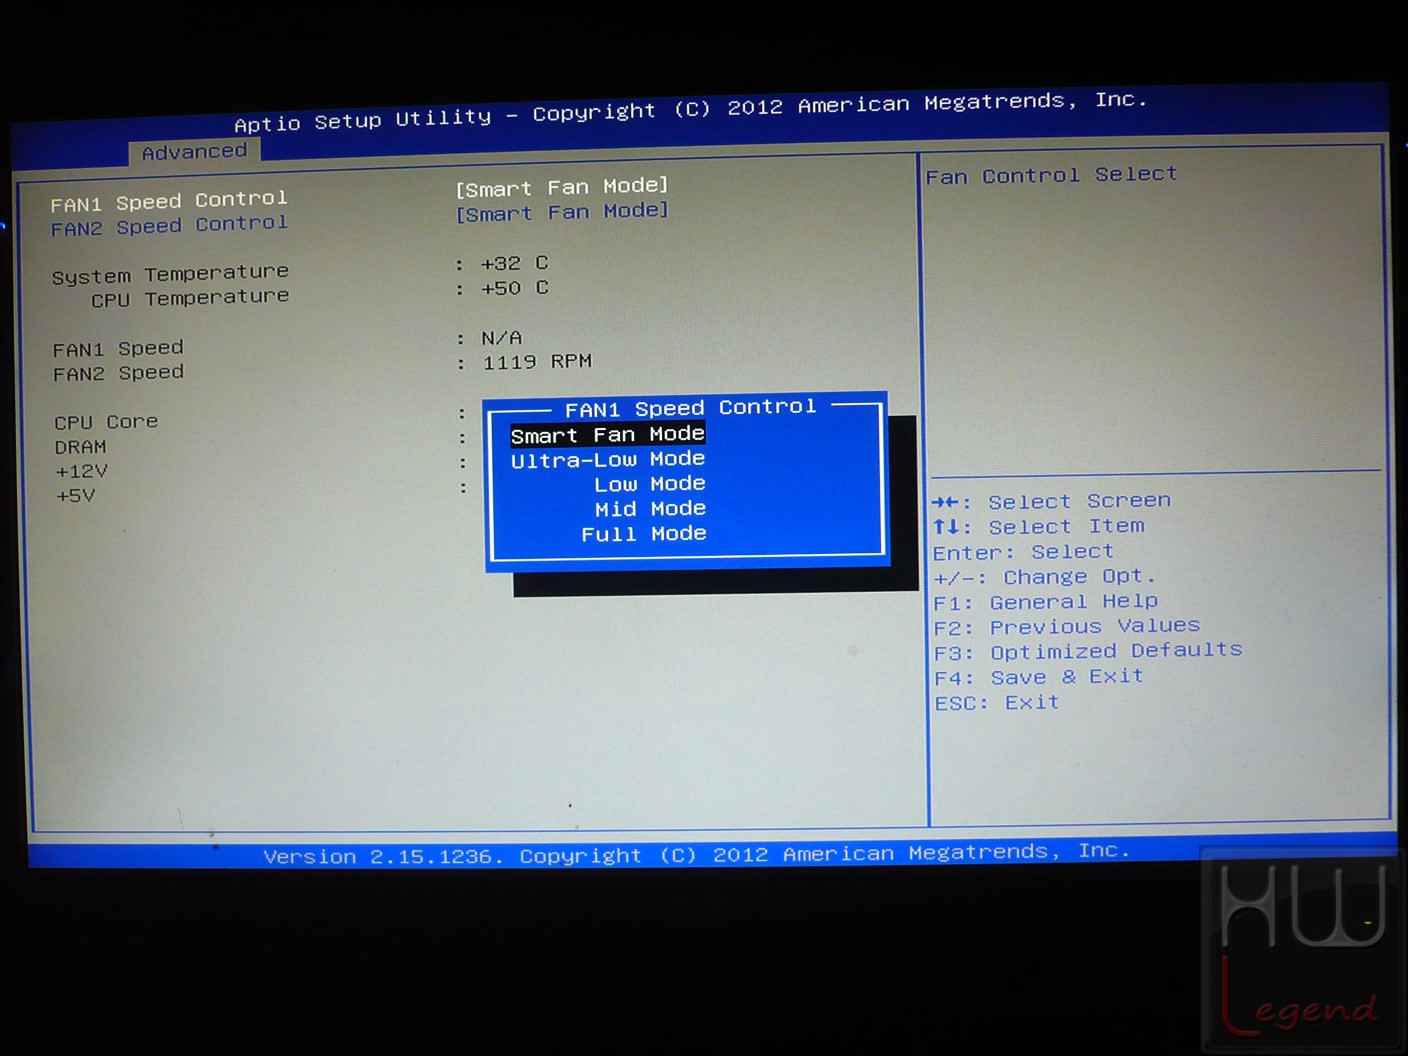
Task: Click the FAN1 Speed label
Action: coord(118,349)
